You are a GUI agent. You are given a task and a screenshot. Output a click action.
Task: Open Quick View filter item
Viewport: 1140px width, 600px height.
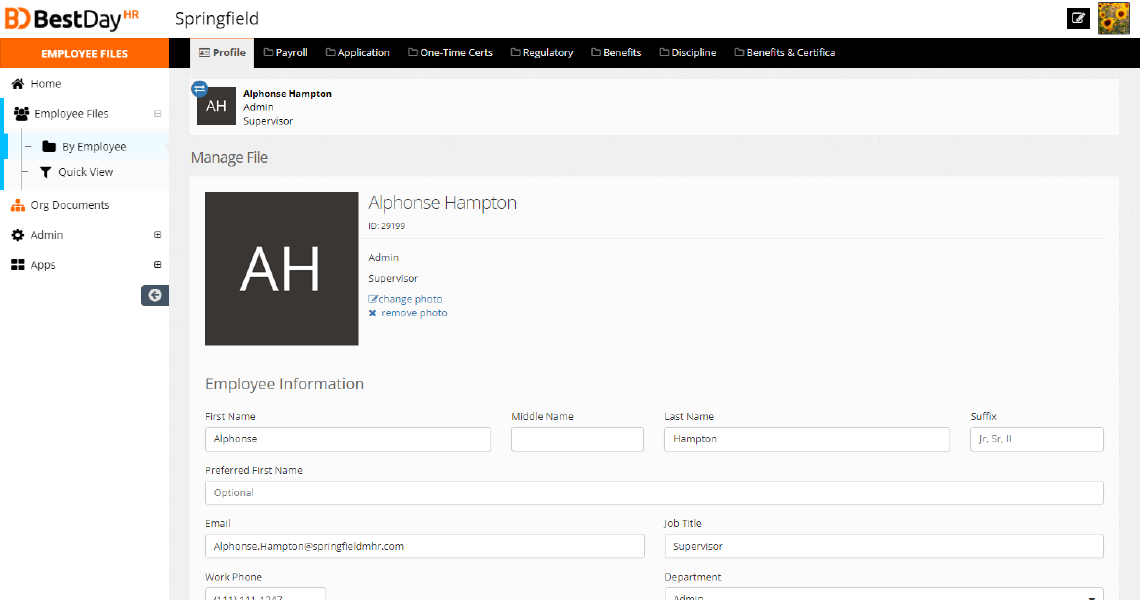click(85, 172)
